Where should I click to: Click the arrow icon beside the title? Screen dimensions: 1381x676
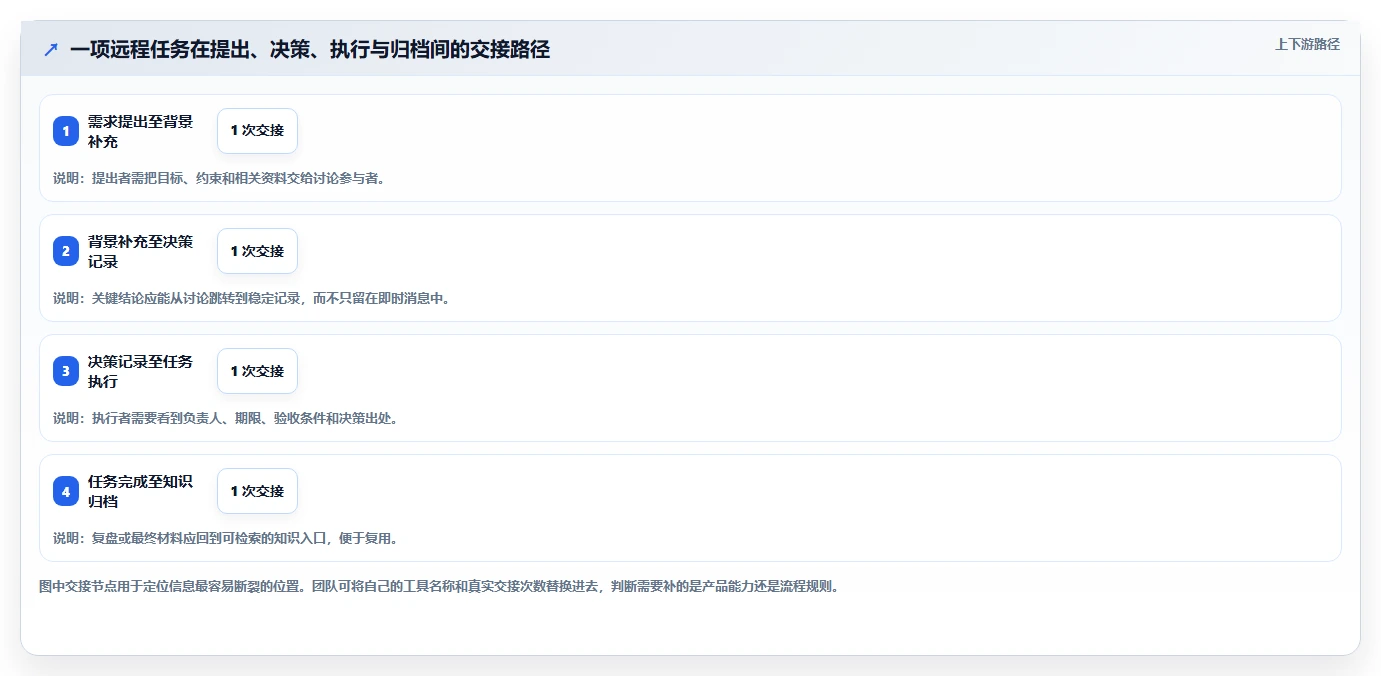point(51,49)
